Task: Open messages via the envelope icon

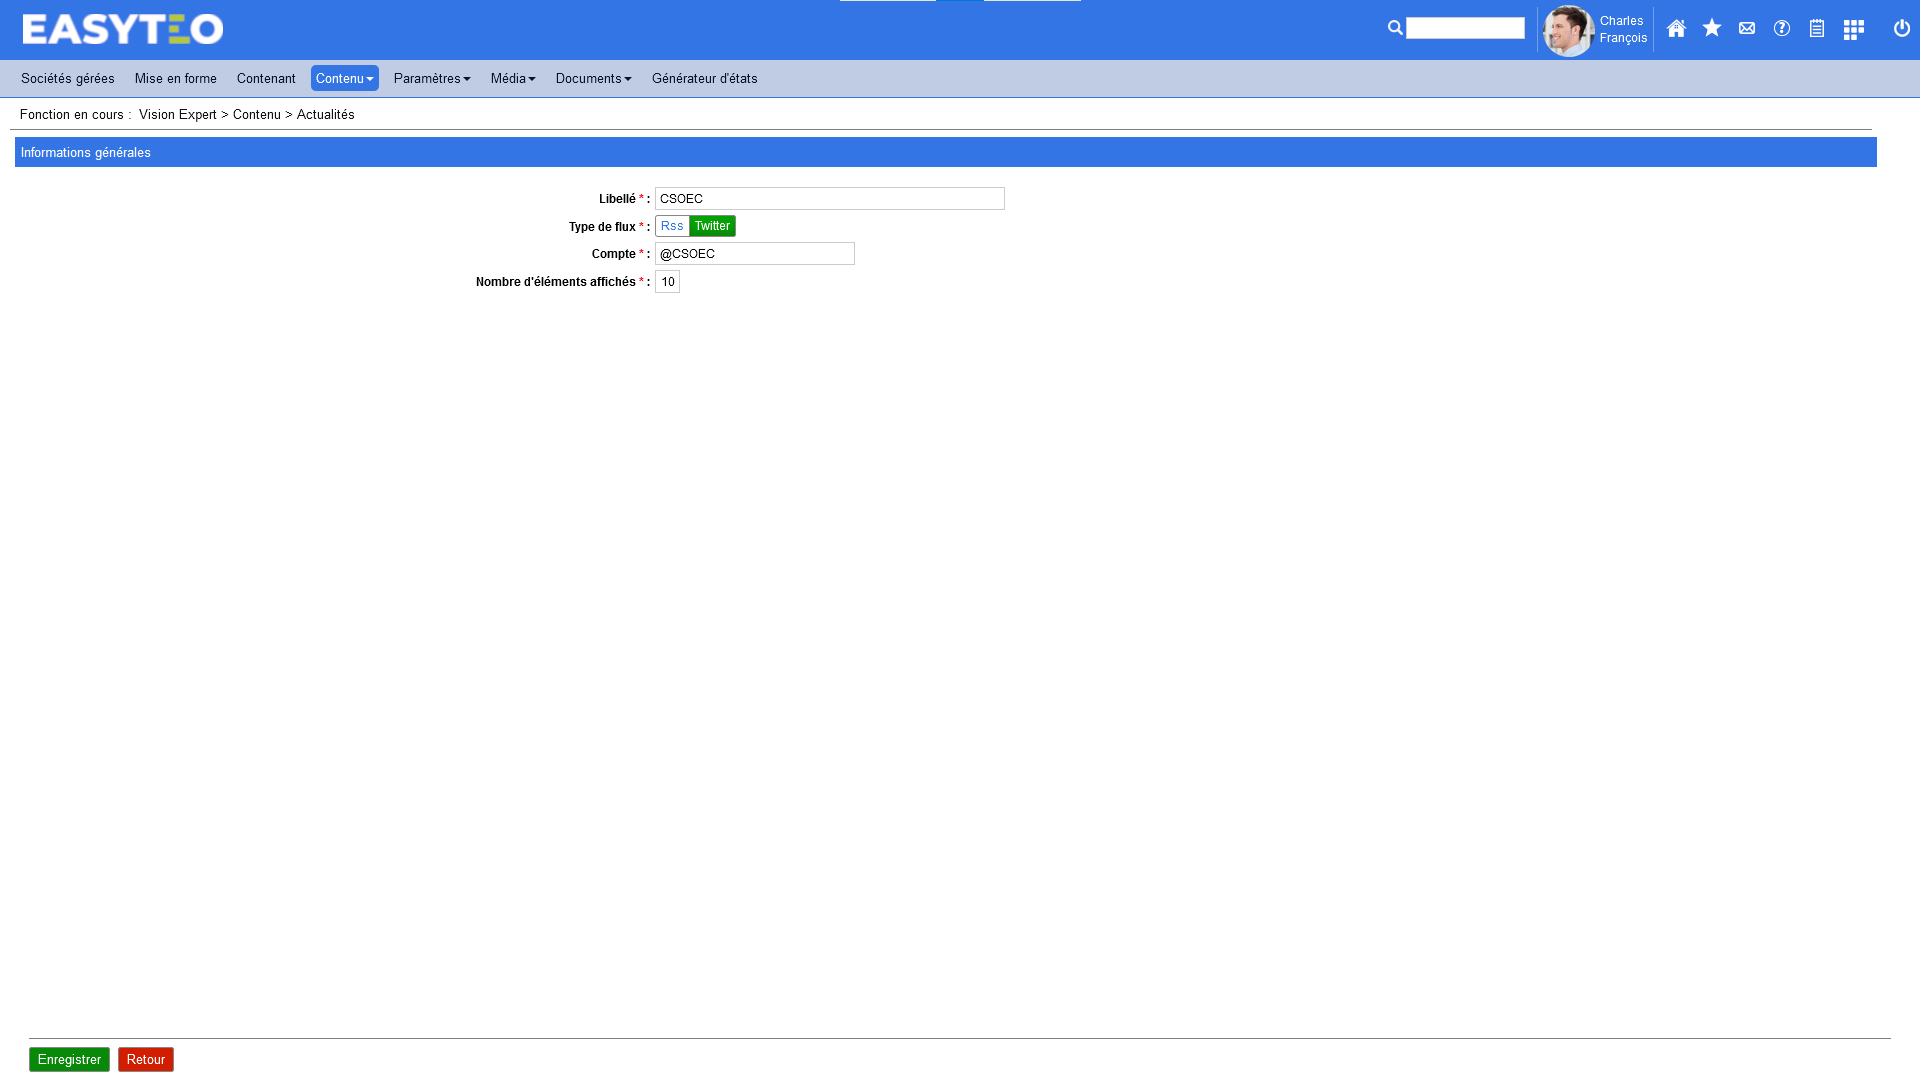Action: pyautogui.click(x=1747, y=28)
